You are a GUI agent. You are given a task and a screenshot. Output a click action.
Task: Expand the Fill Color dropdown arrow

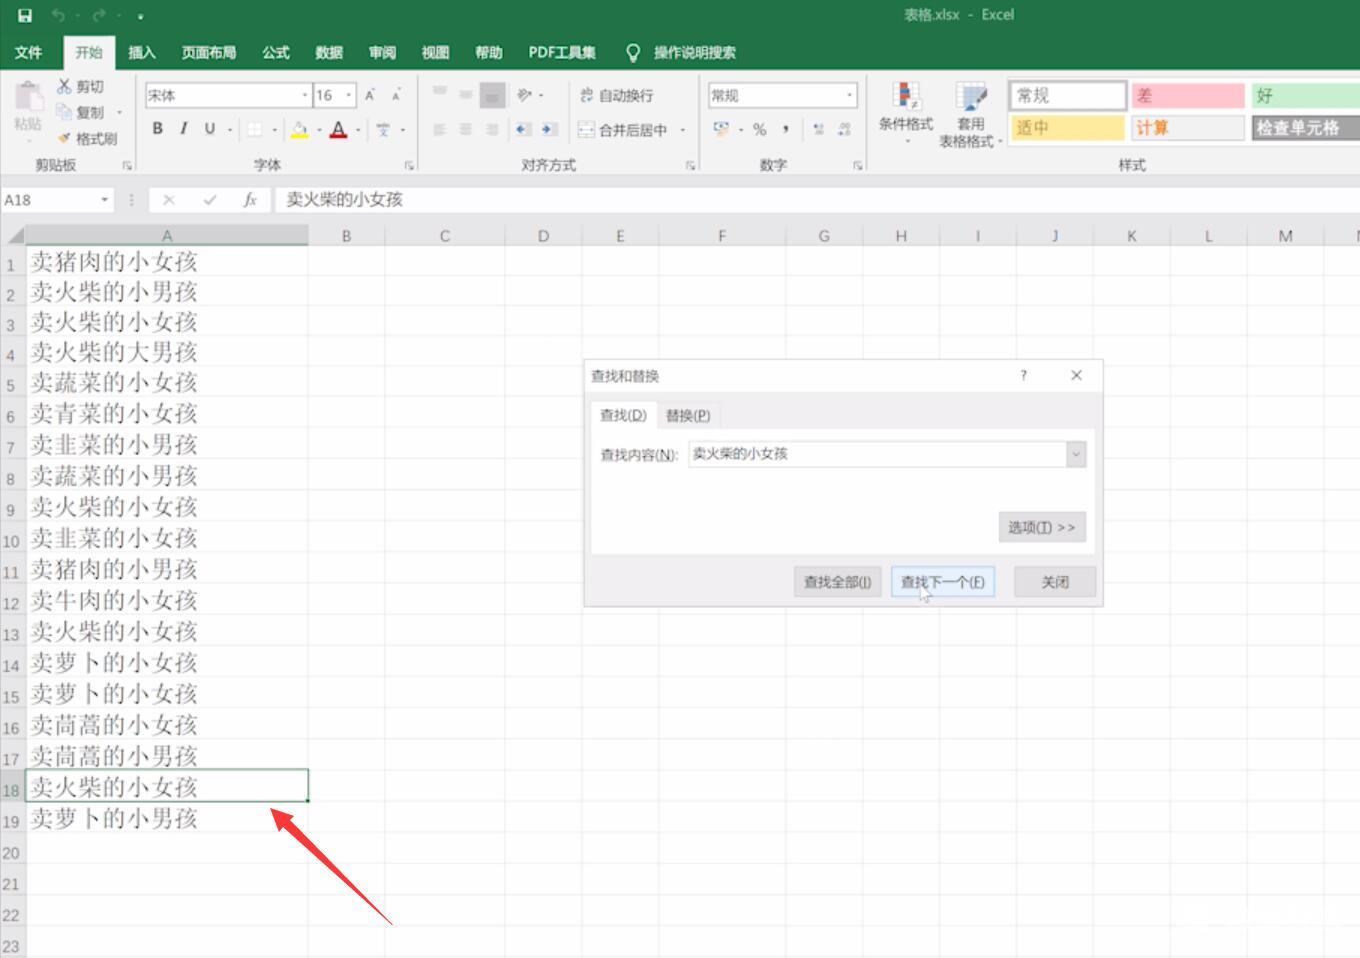[319, 130]
